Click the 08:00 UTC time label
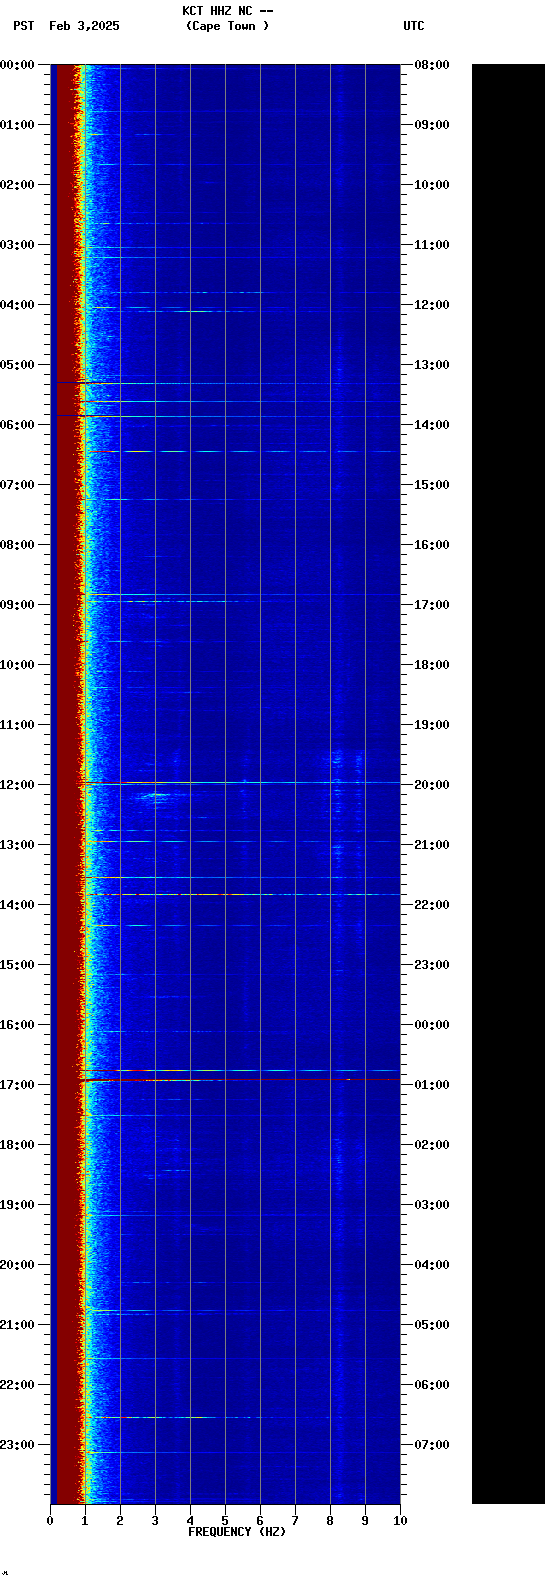The width and height of the screenshot is (552, 1584). pyautogui.click(x=432, y=65)
